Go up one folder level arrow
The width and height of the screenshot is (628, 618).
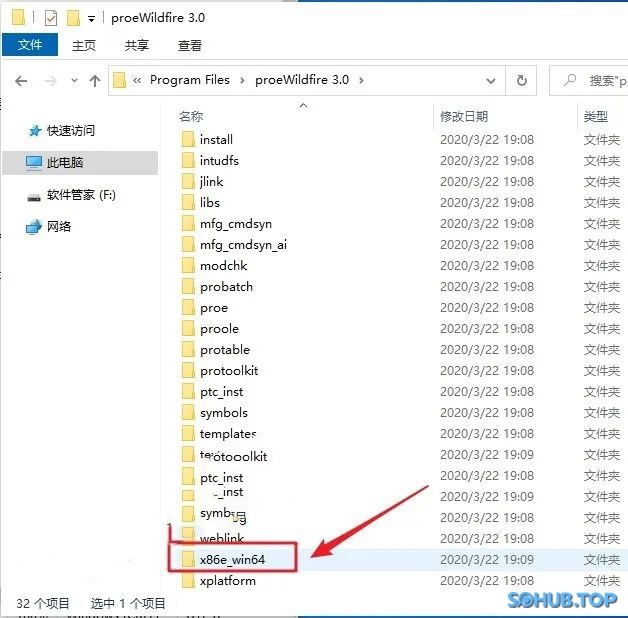click(x=95, y=81)
